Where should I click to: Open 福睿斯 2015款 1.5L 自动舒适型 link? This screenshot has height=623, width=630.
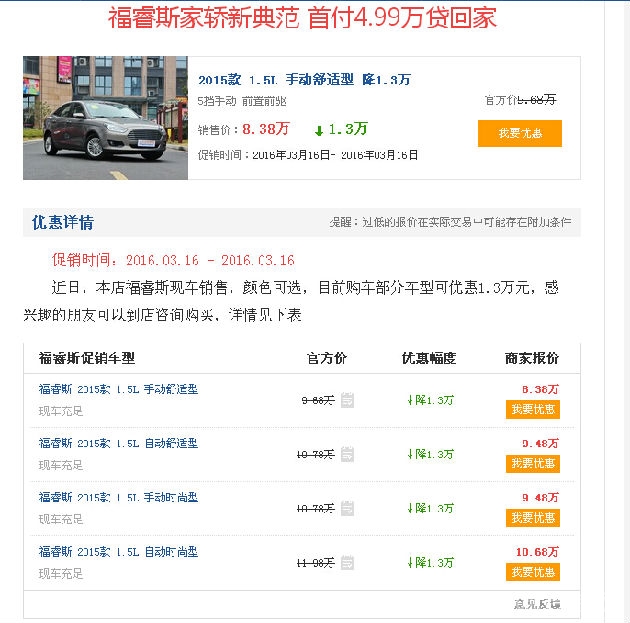click(x=118, y=443)
